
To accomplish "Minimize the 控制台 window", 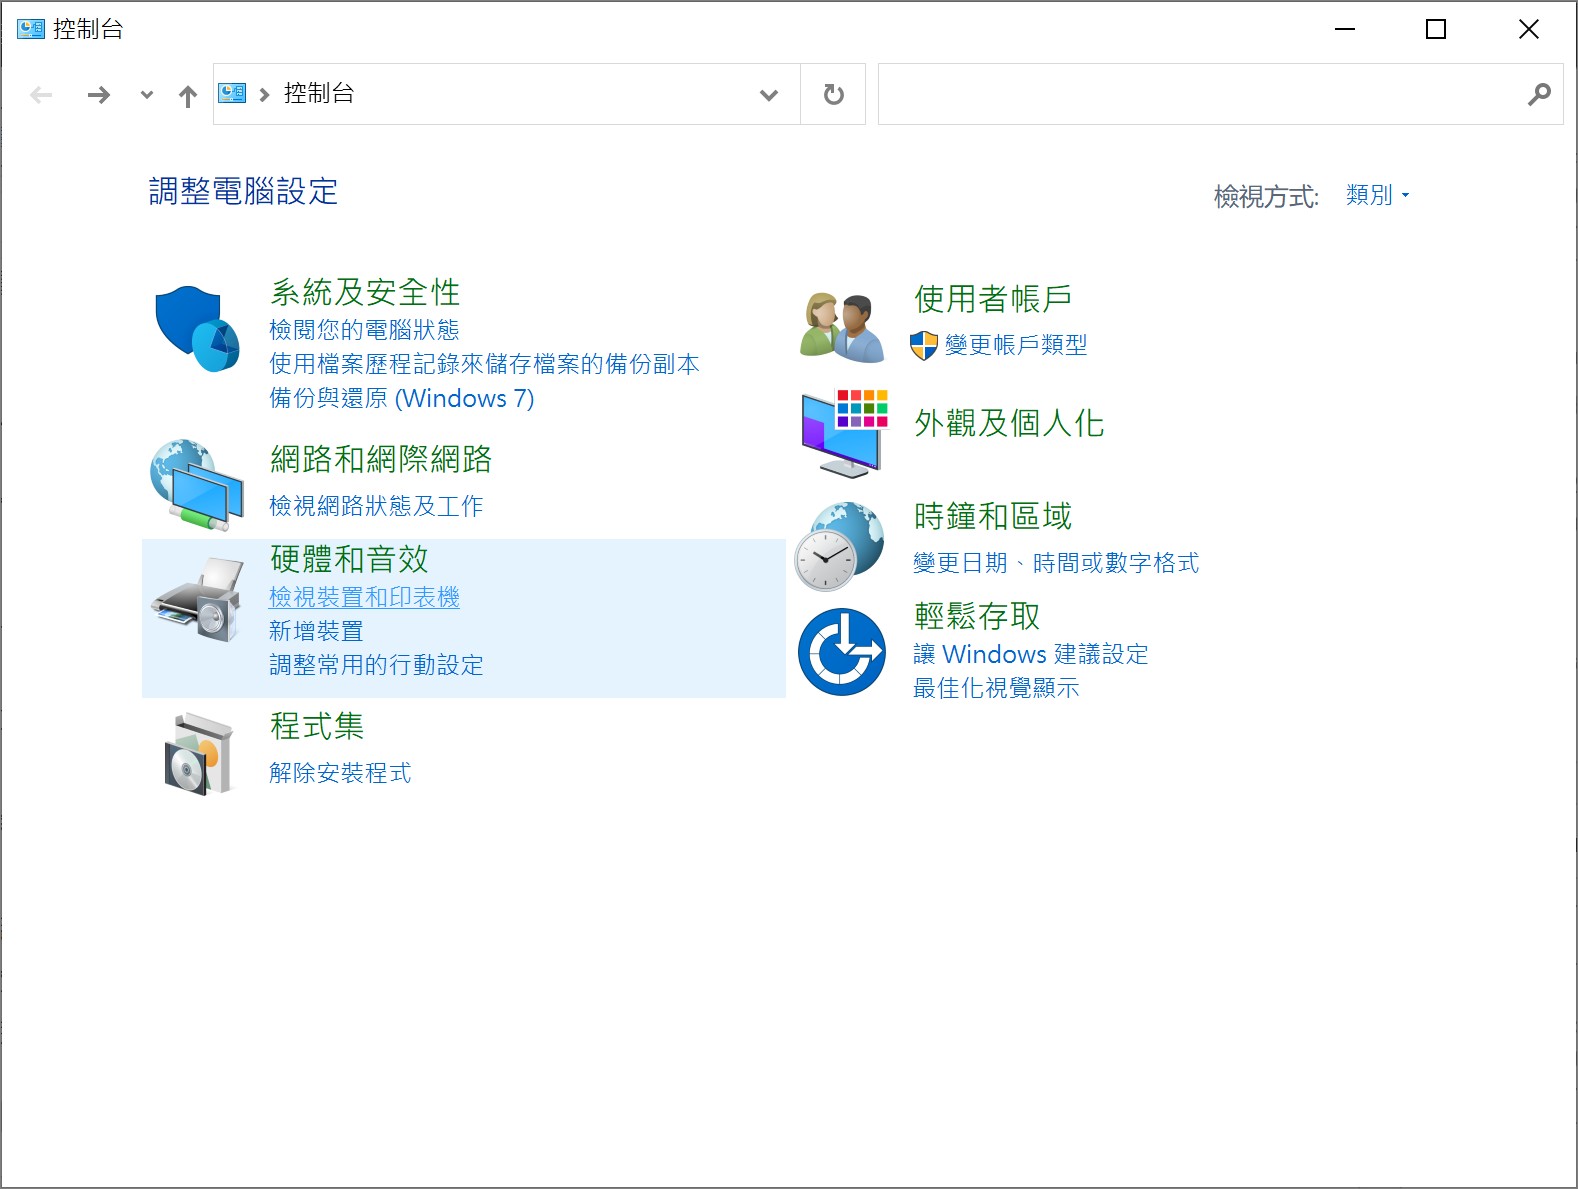I will tap(1345, 29).
